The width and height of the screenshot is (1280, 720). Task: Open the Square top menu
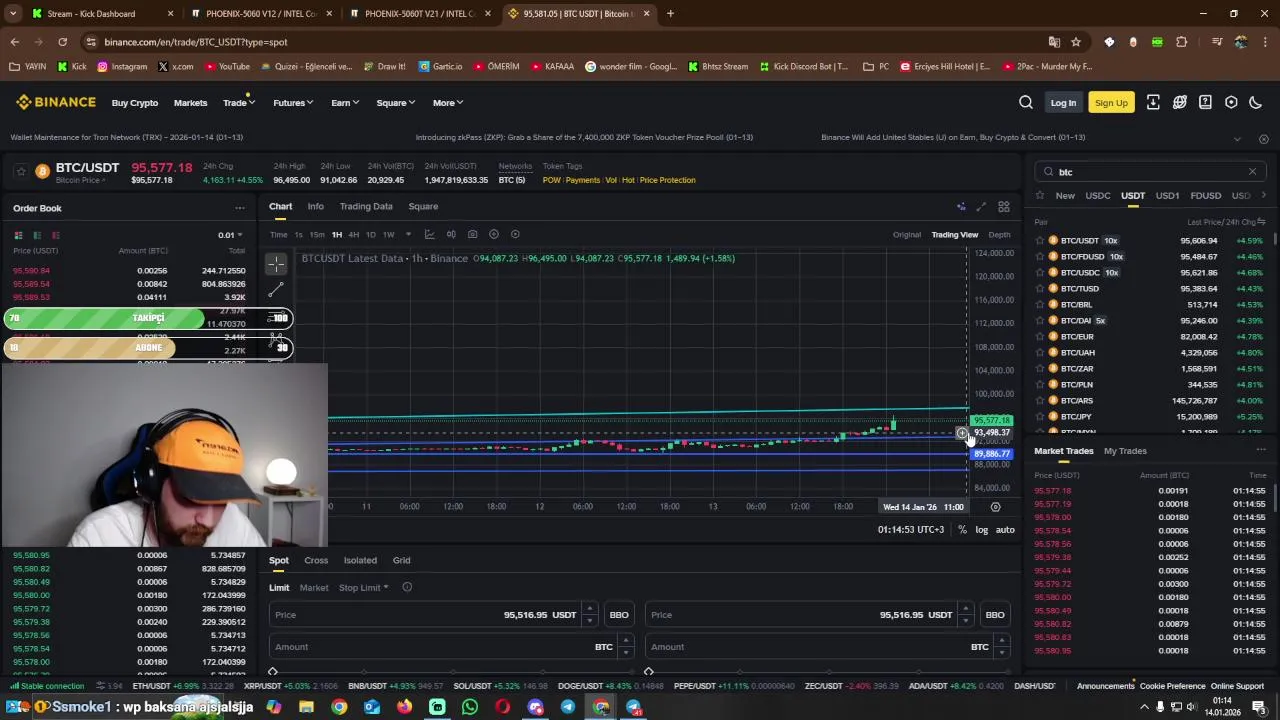click(x=395, y=103)
